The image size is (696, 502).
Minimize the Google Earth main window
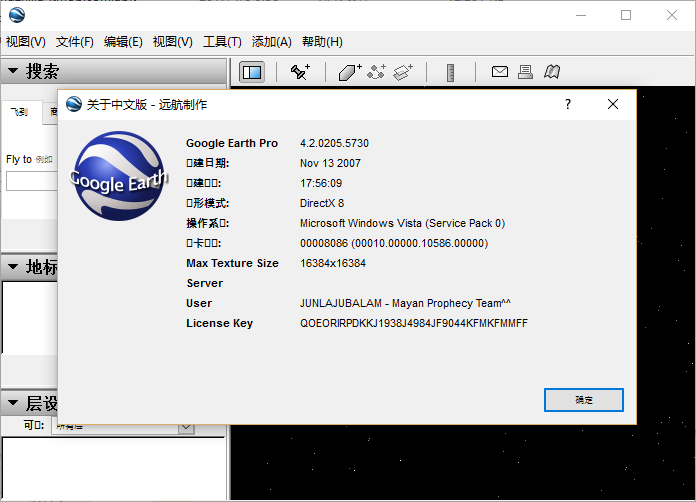pyautogui.click(x=581, y=15)
